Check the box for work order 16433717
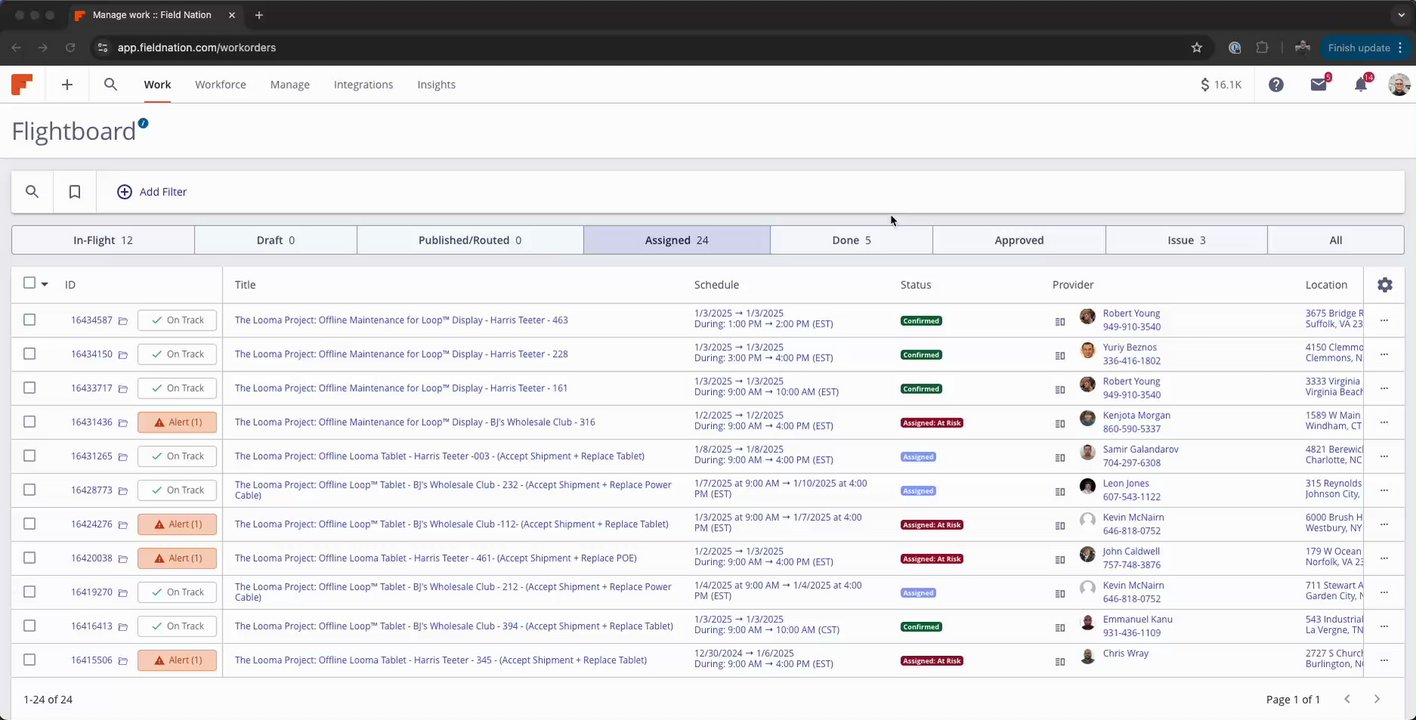The height and width of the screenshot is (720, 1416). point(29,388)
